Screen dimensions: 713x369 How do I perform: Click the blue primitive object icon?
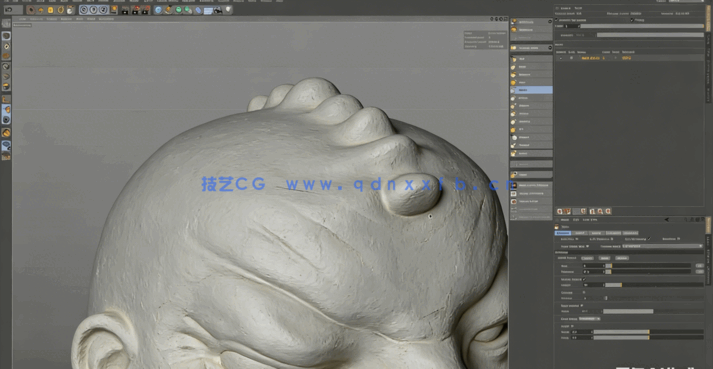[x=158, y=10]
